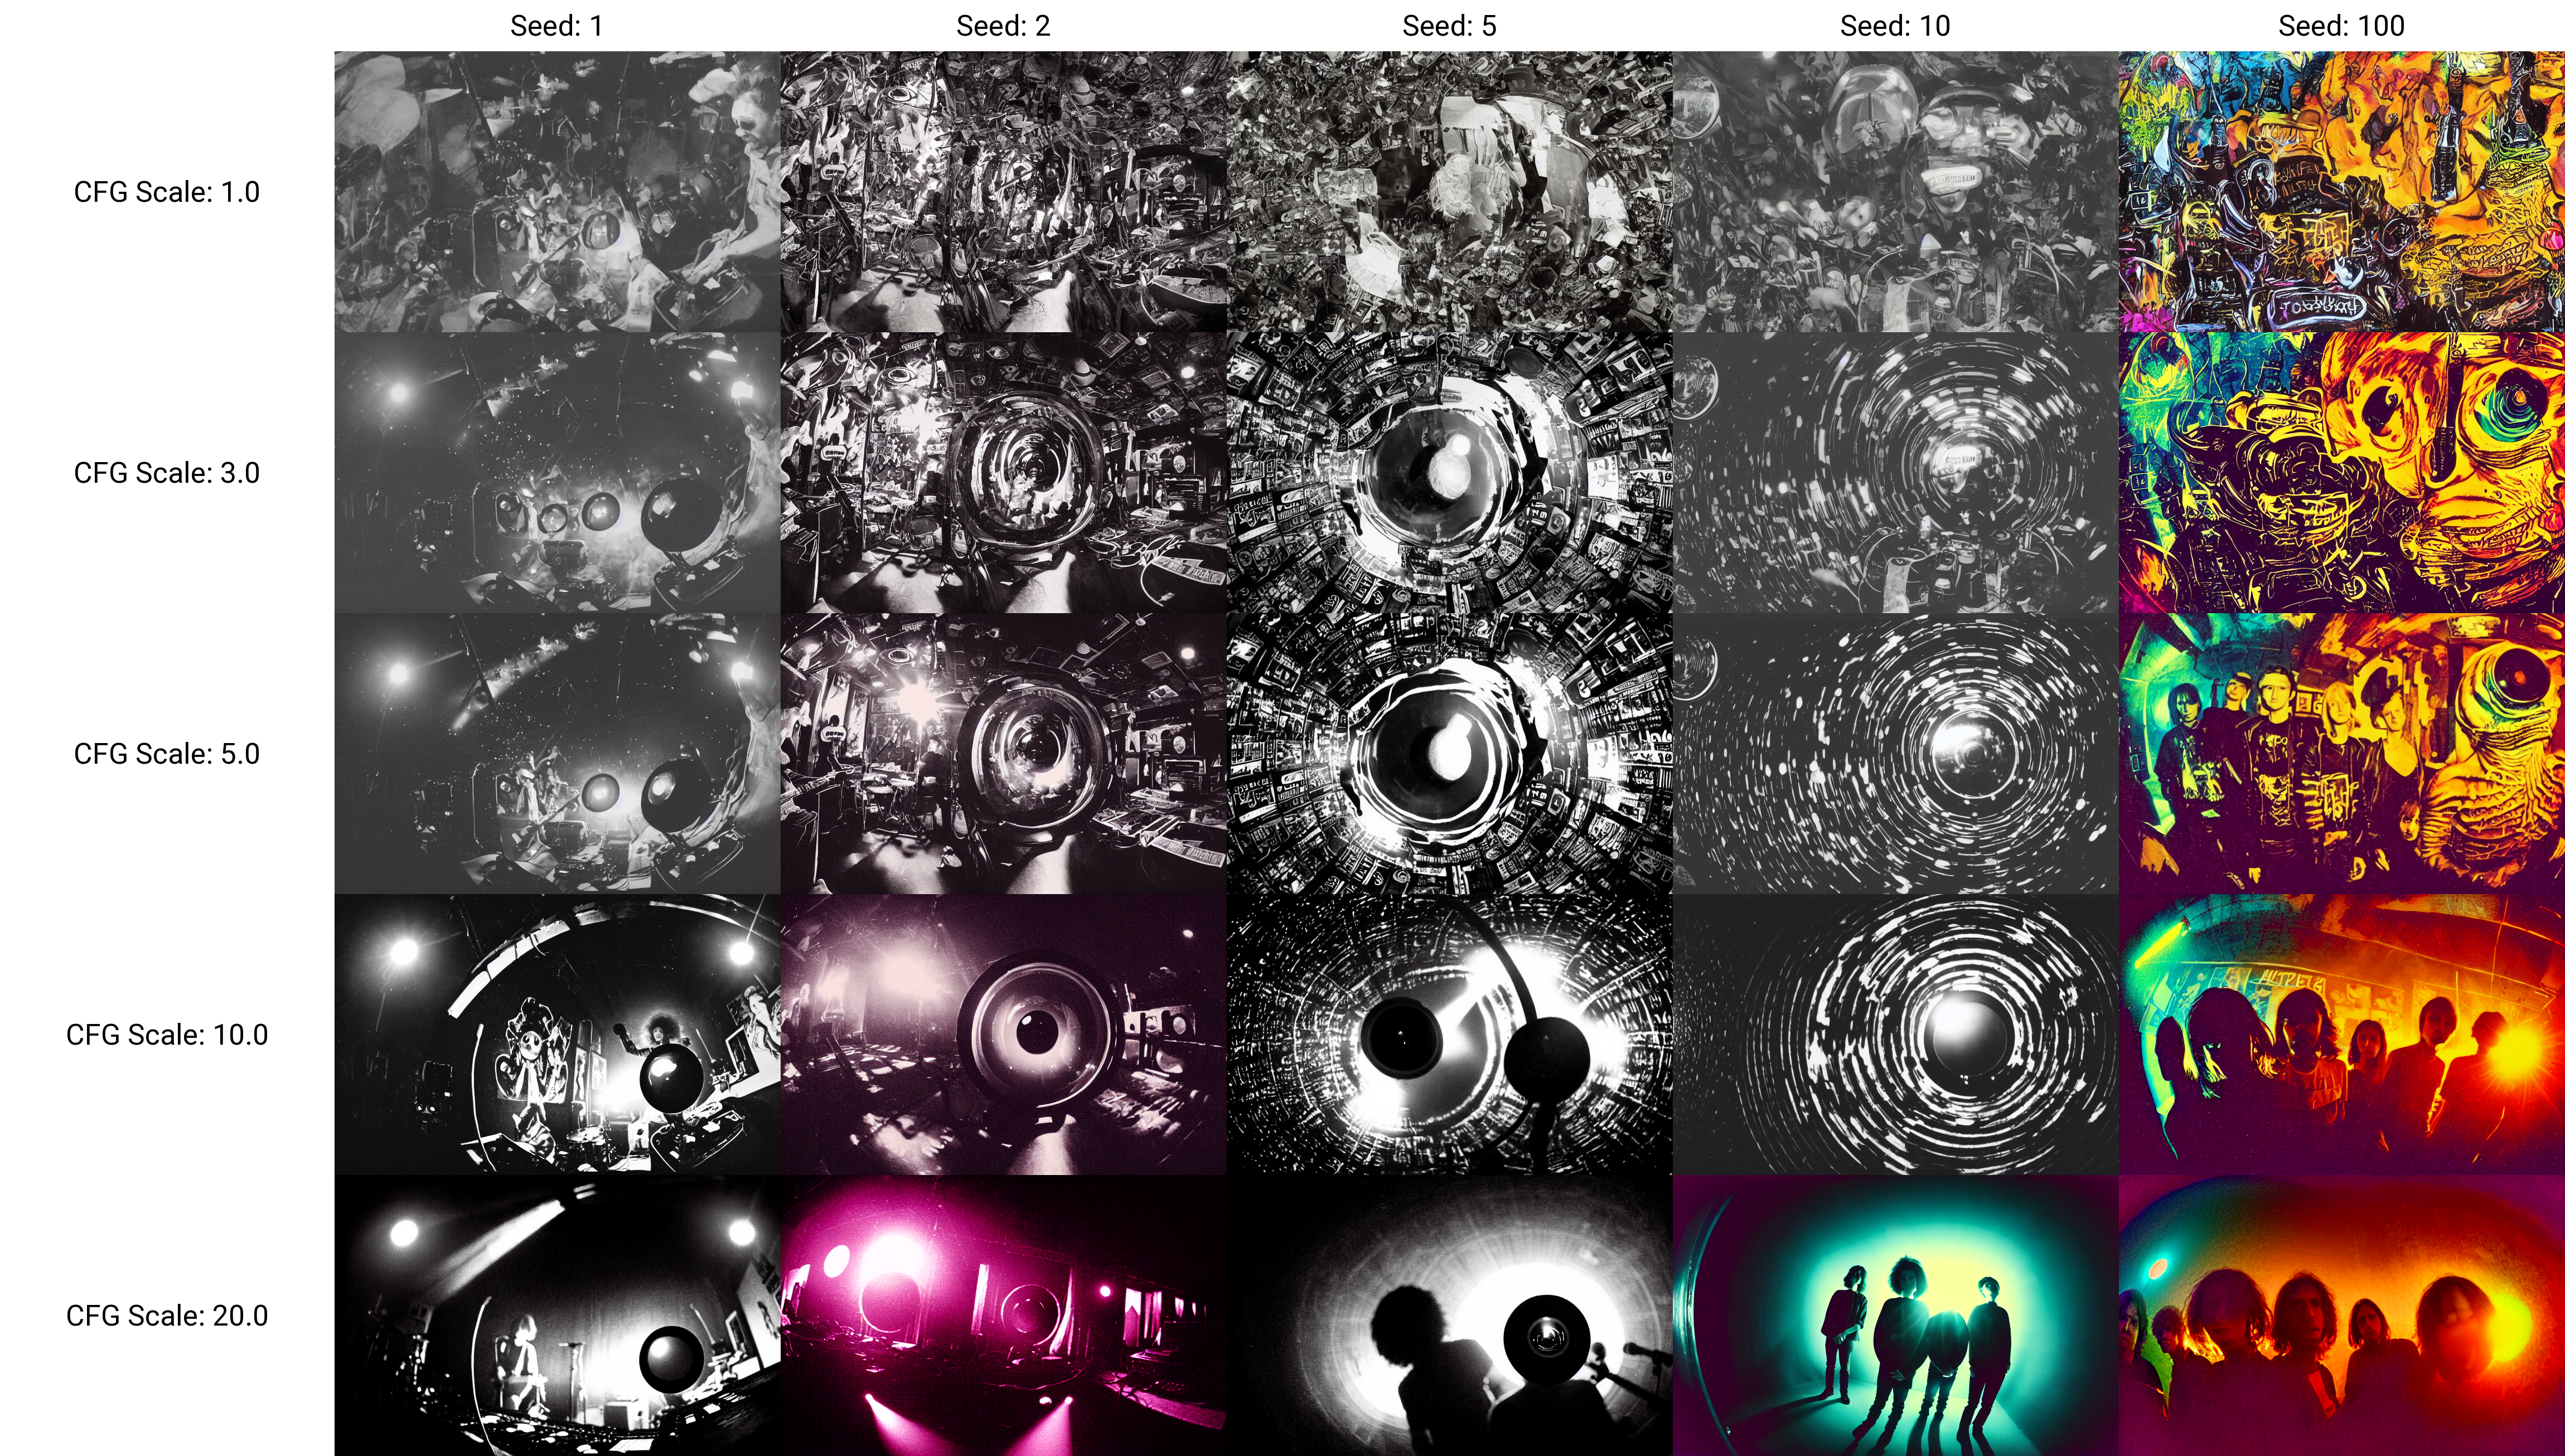The width and height of the screenshot is (2565, 1456).
Task: Click the CFG Scale: 5.0 row label
Action: (x=166, y=754)
